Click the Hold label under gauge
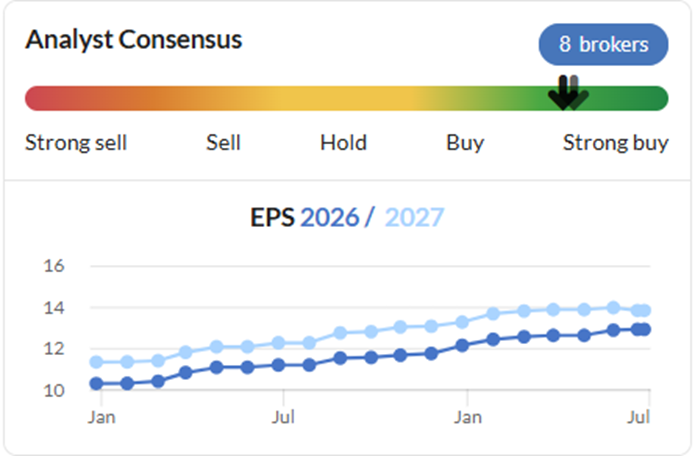Screen dimensions: 695x456 344,143
